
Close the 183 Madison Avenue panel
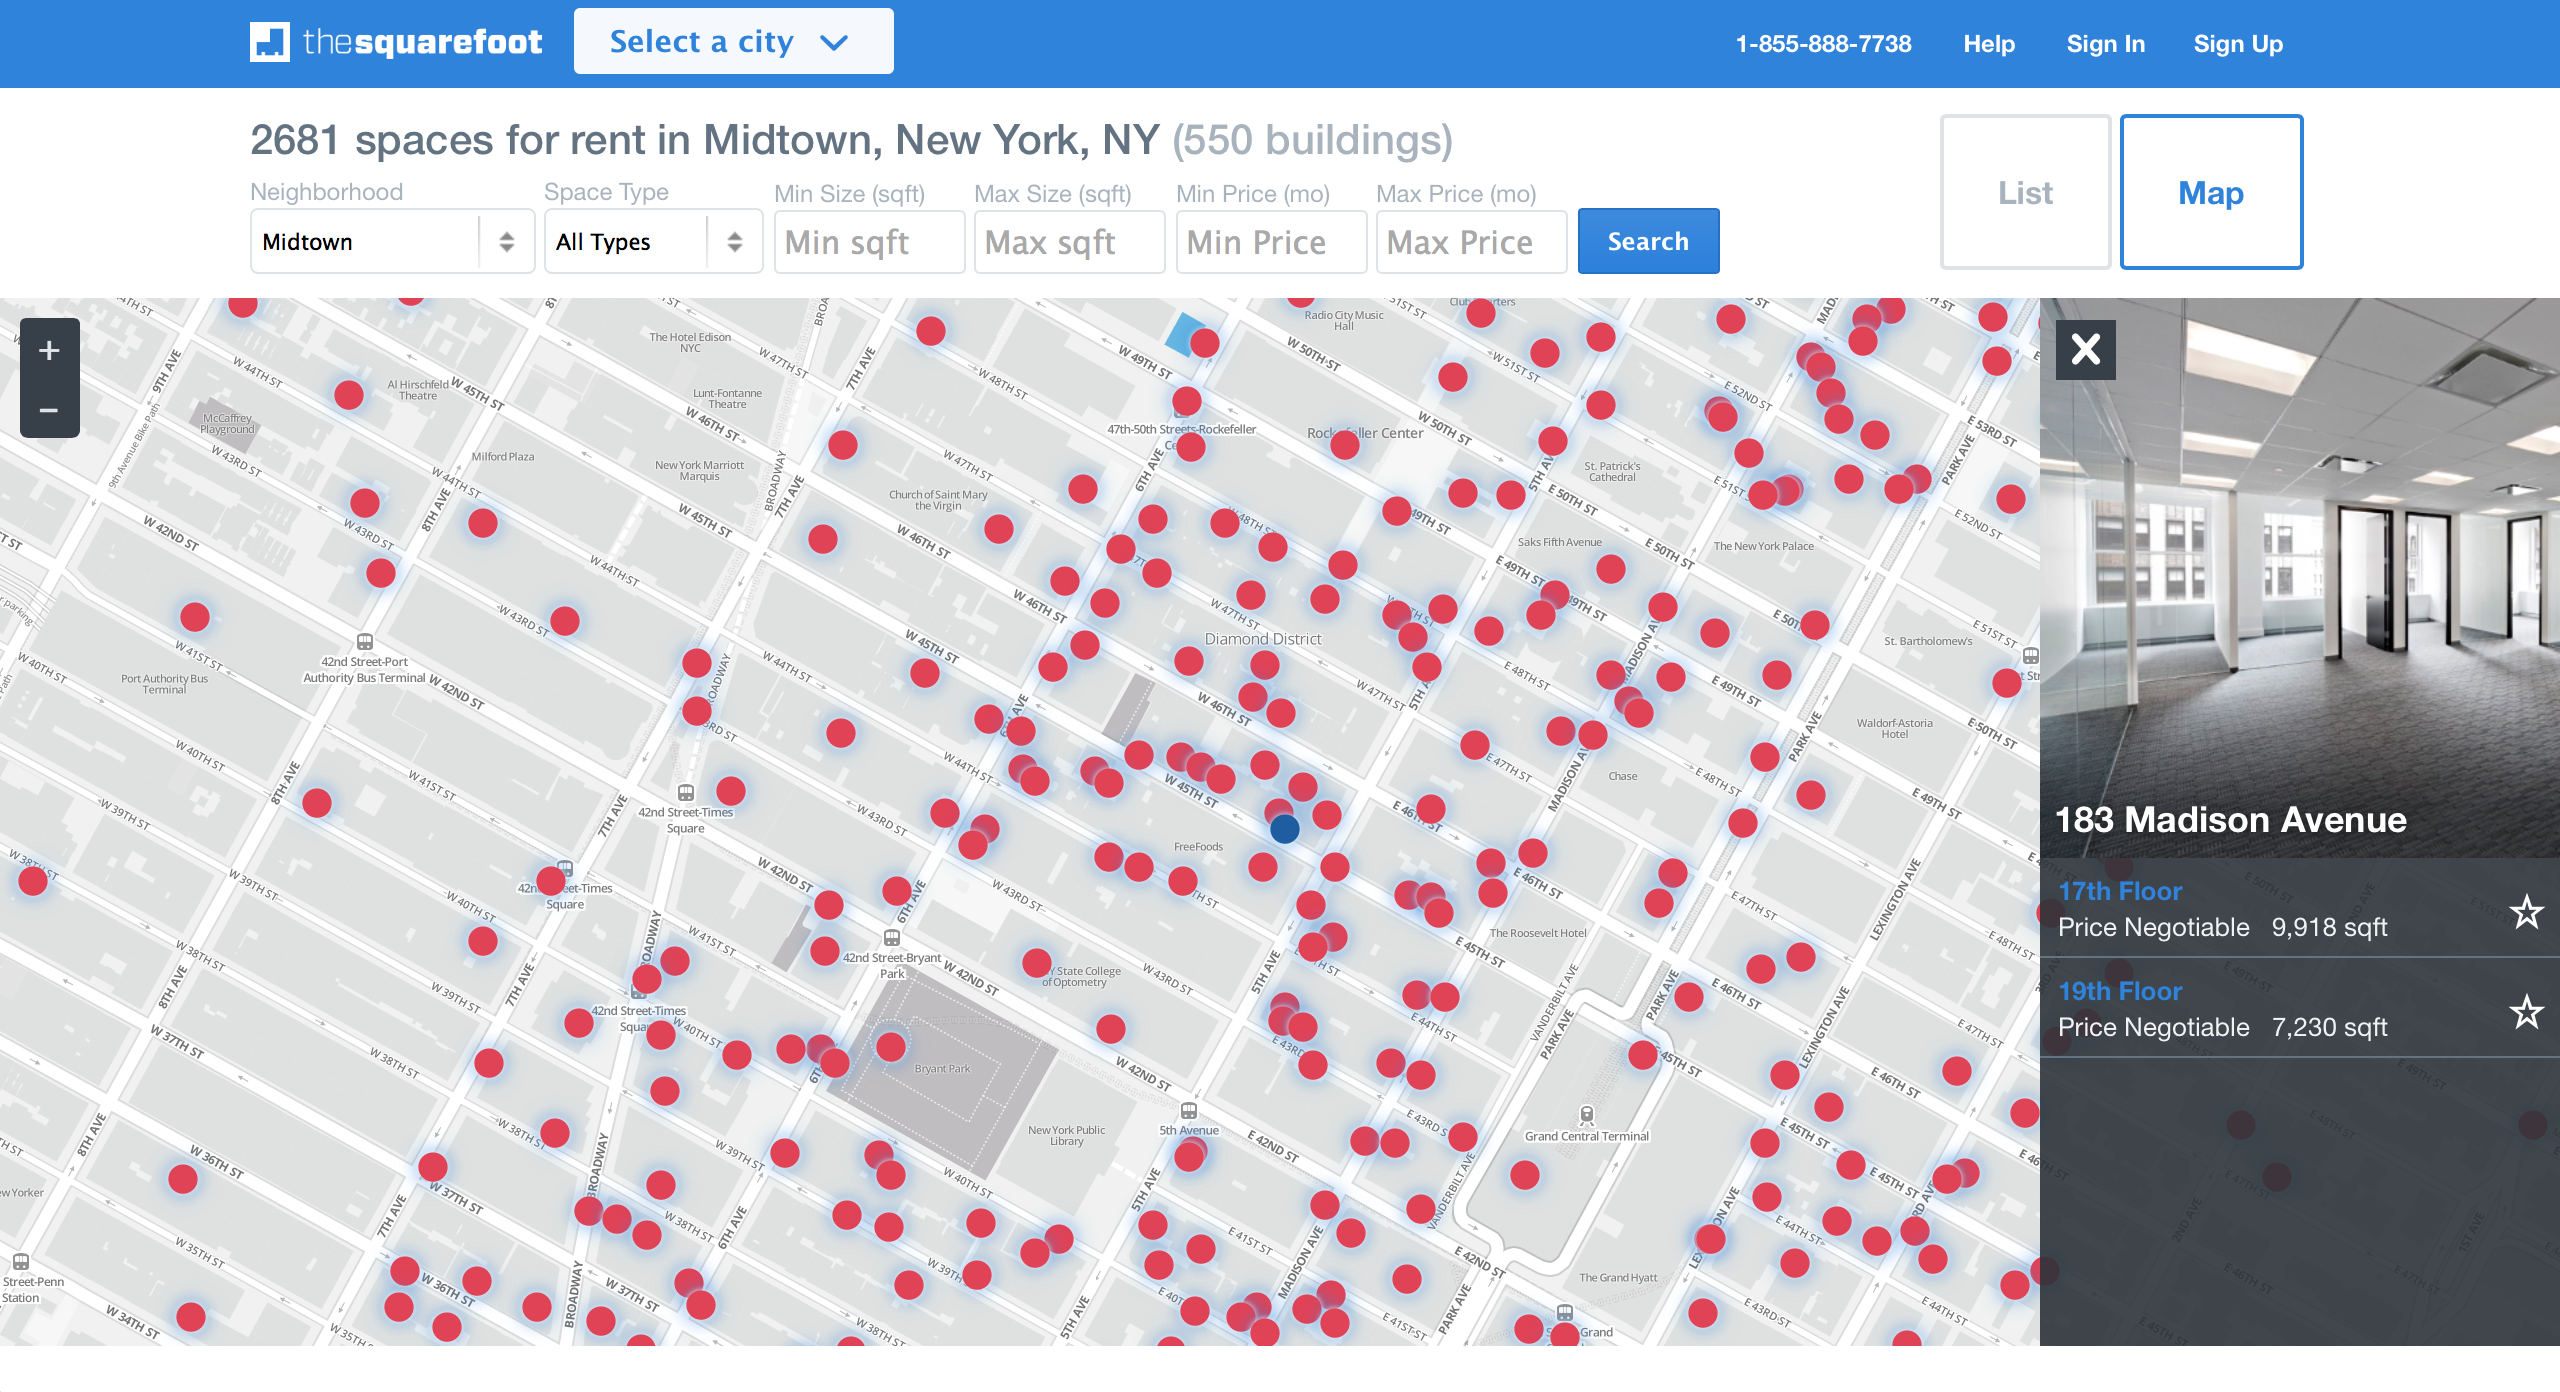coord(2085,349)
